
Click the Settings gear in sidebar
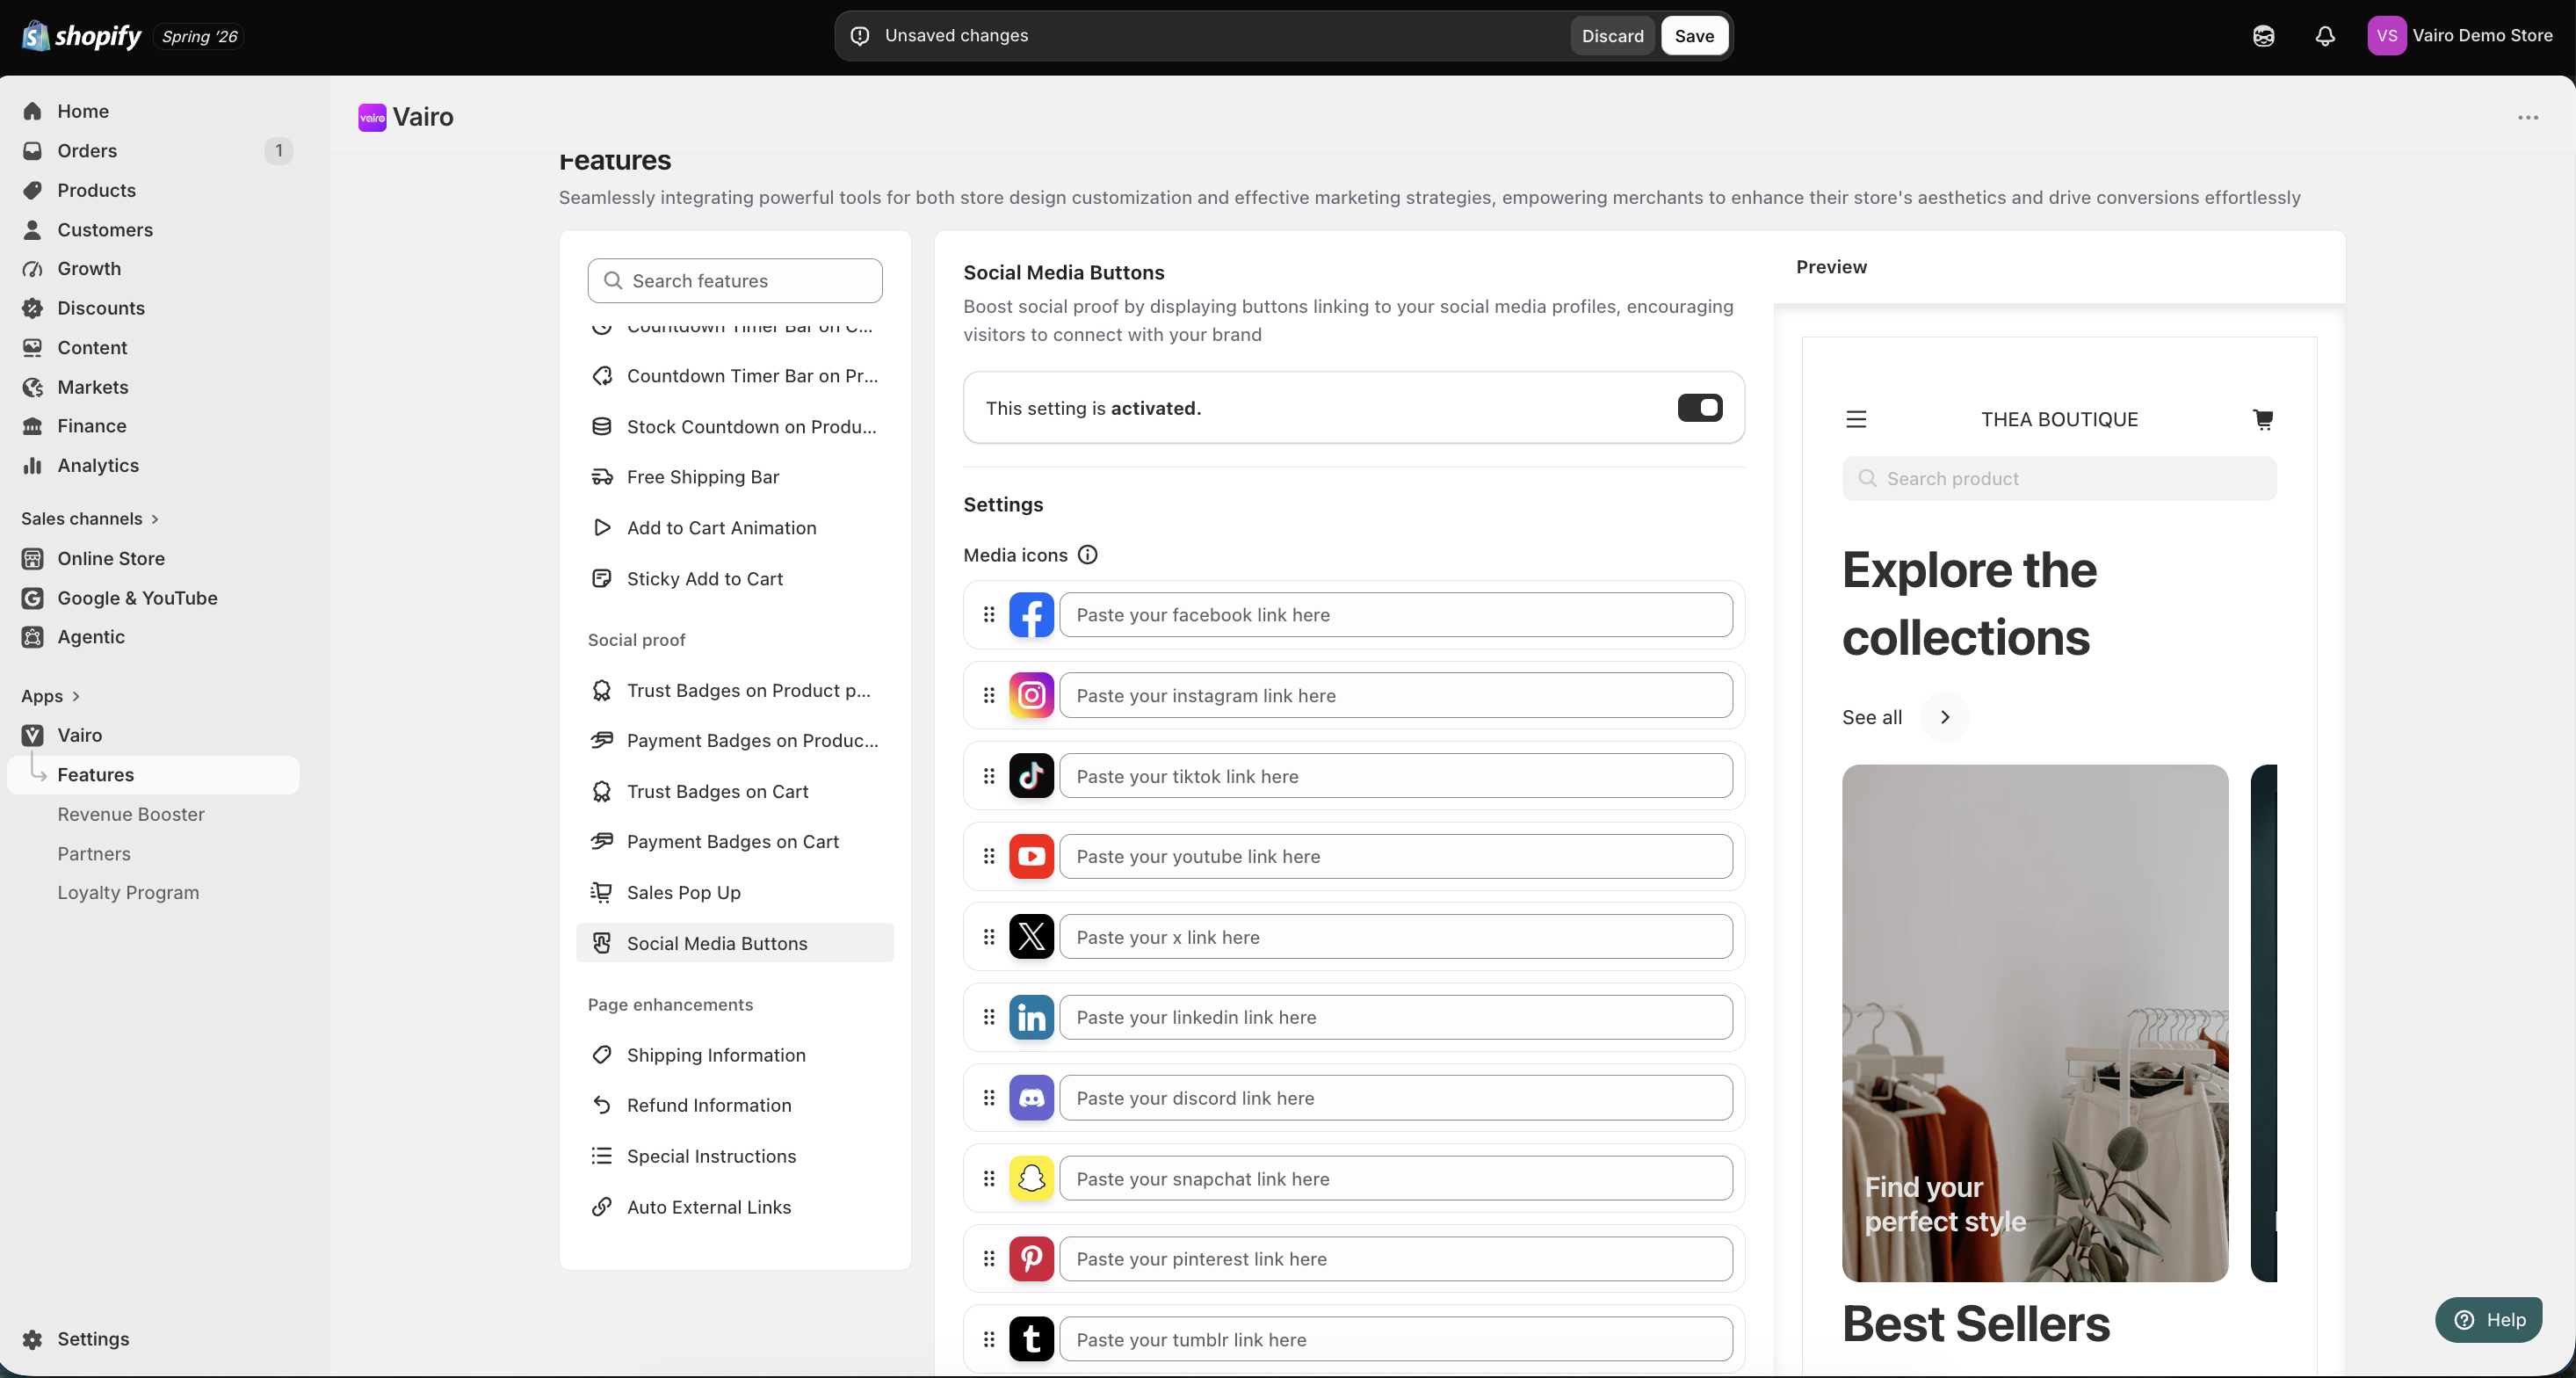pos(32,1339)
